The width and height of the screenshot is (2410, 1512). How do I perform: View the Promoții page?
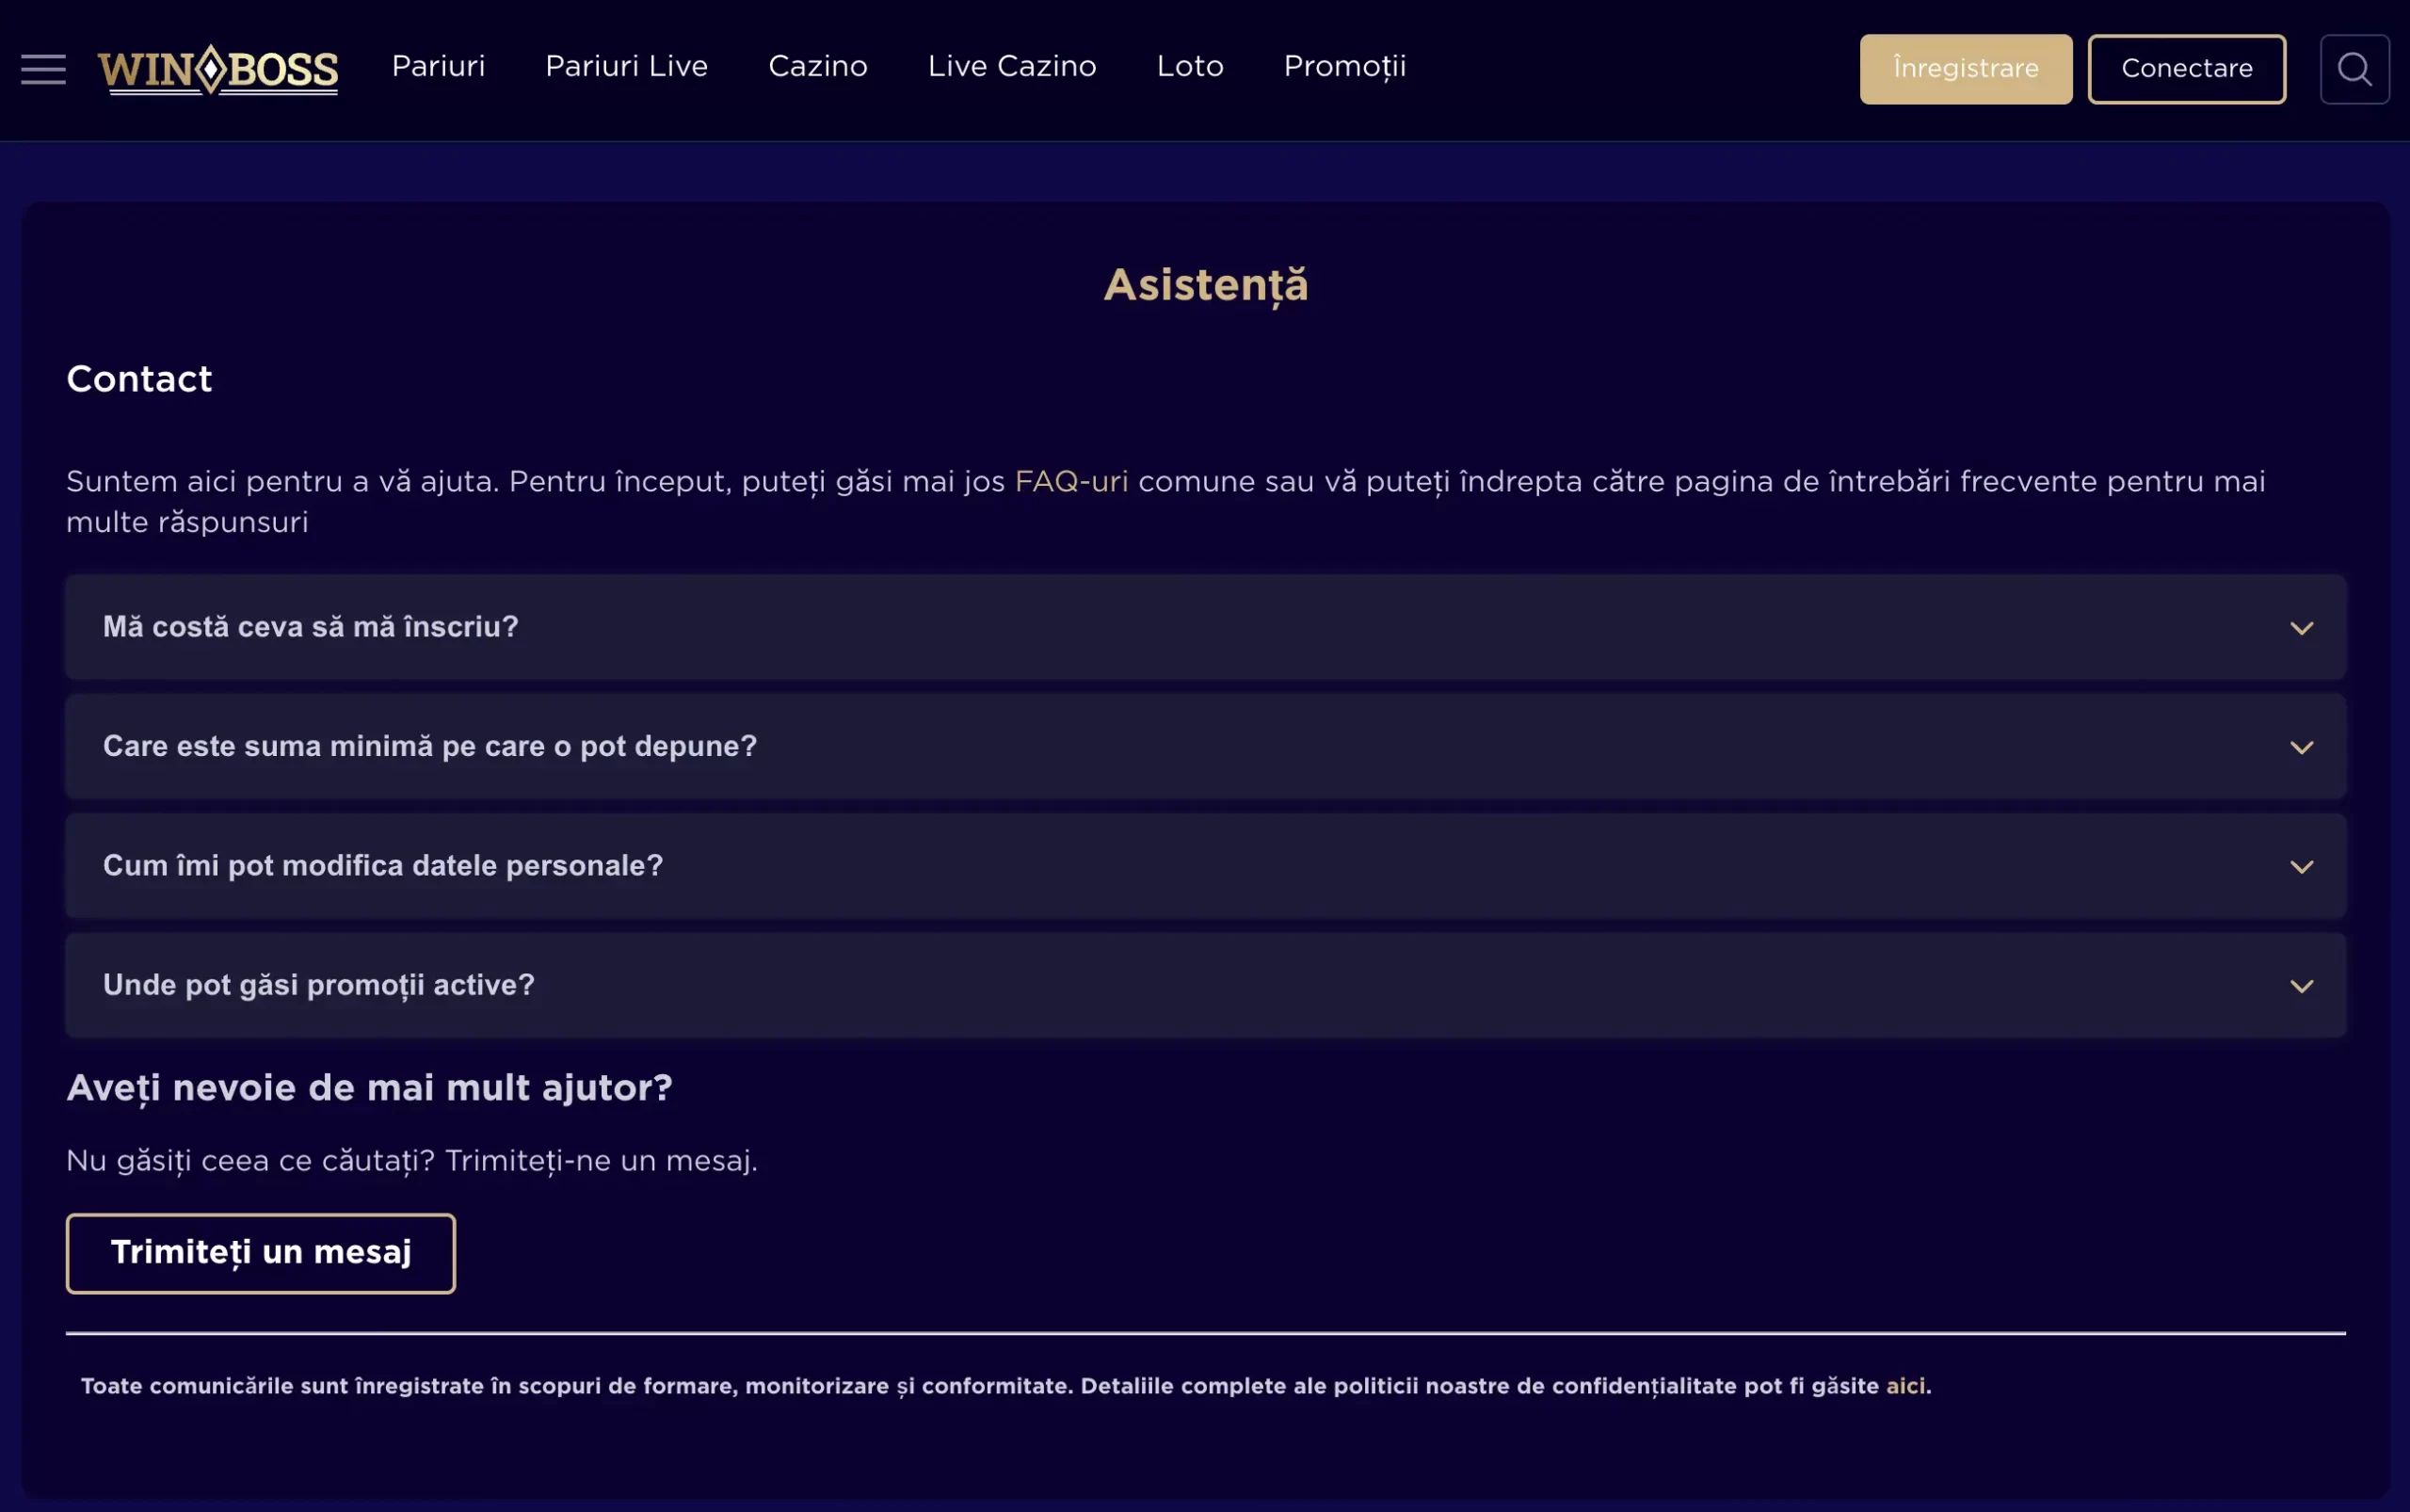click(x=1344, y=66)
